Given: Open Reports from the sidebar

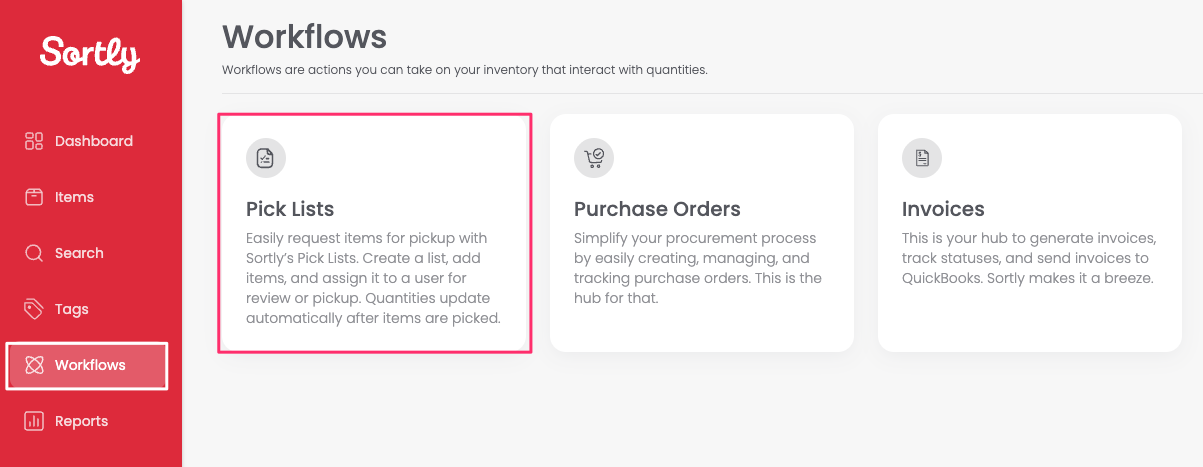Looking at the screenshot, I should pyautogui.click(x=81, y=421).
